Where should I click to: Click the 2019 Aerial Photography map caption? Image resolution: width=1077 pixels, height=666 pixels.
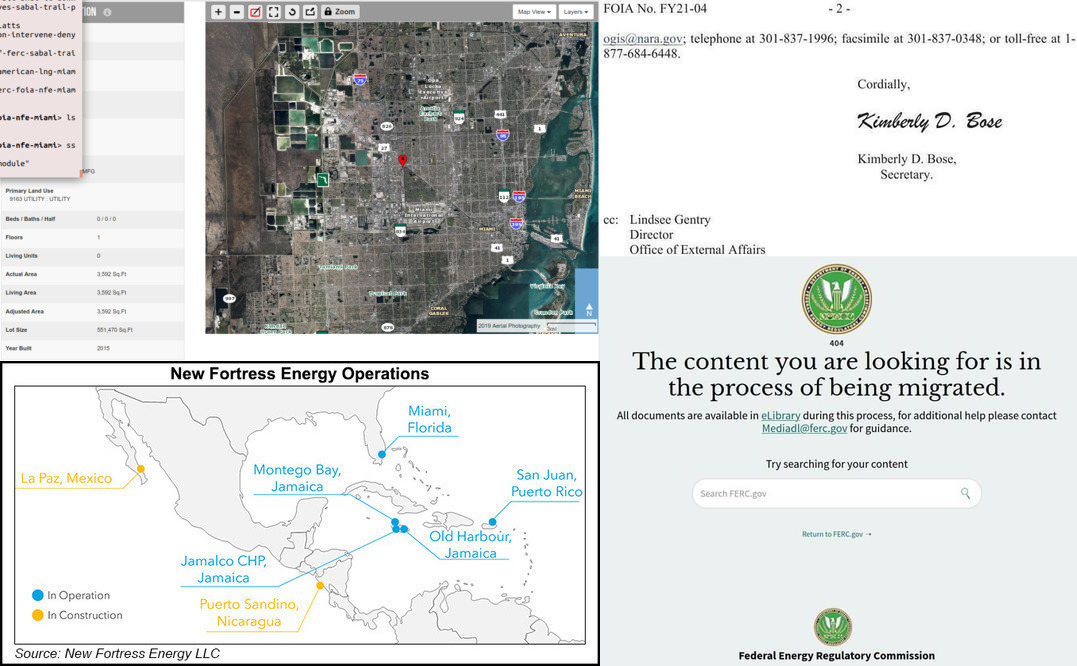tap(509, 325)
